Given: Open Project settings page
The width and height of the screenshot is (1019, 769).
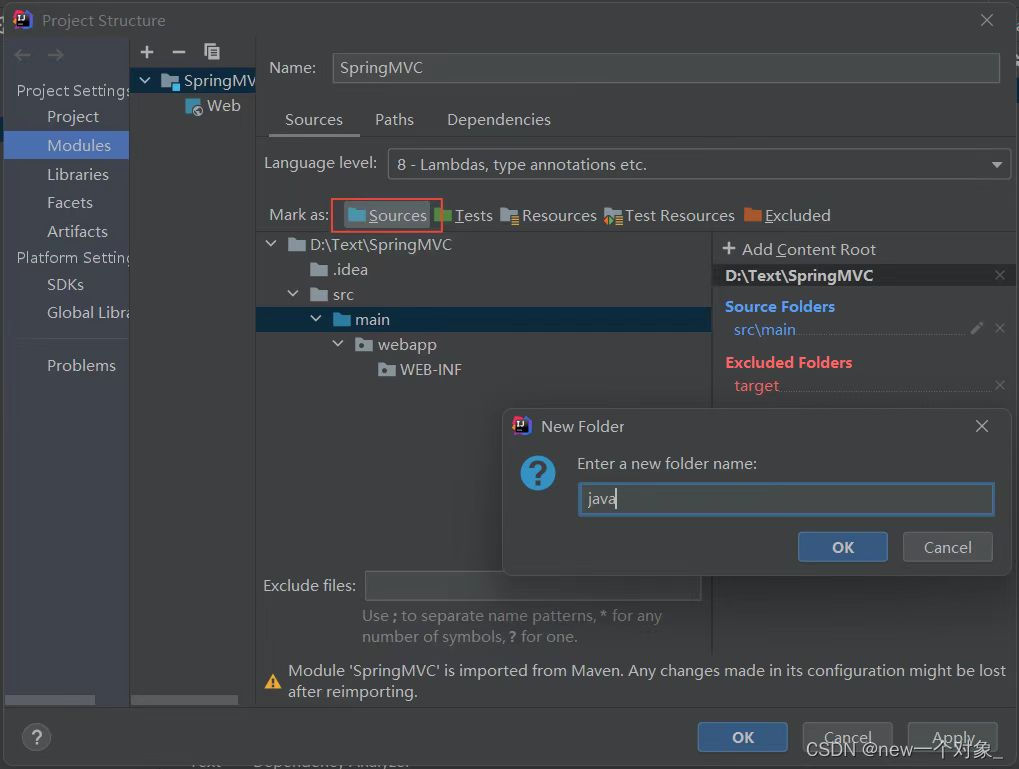Looking at the screenshot, I should (x=73, y=116).
